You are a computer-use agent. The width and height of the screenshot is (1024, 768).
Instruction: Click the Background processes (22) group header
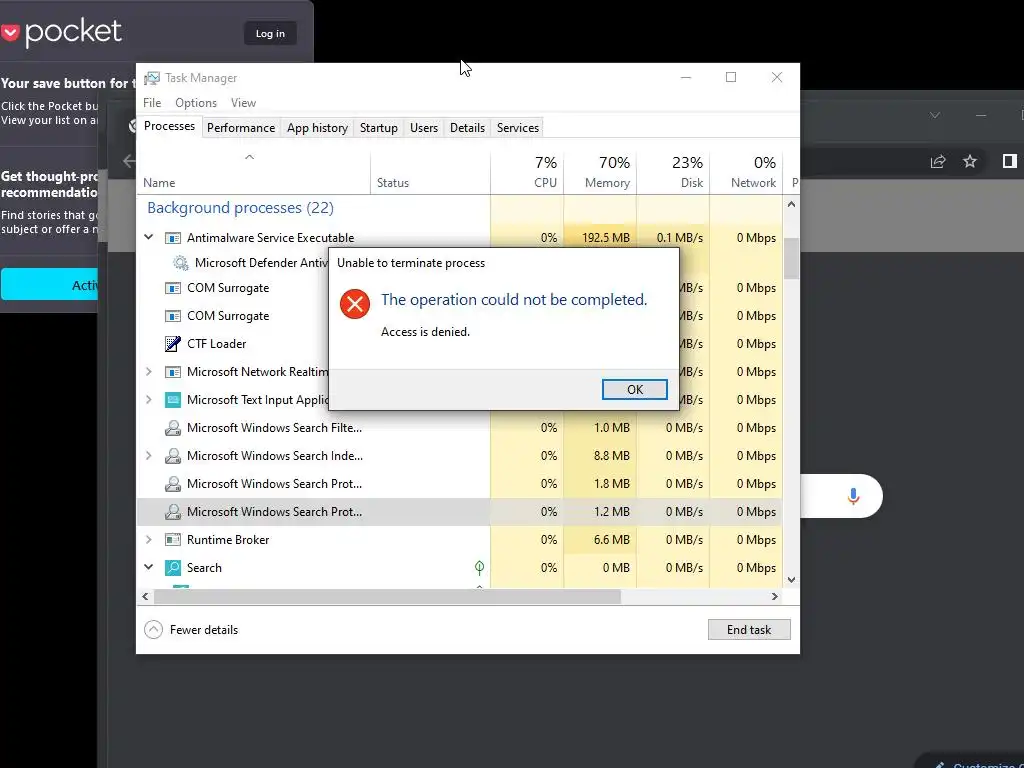[x=240, y=208]
